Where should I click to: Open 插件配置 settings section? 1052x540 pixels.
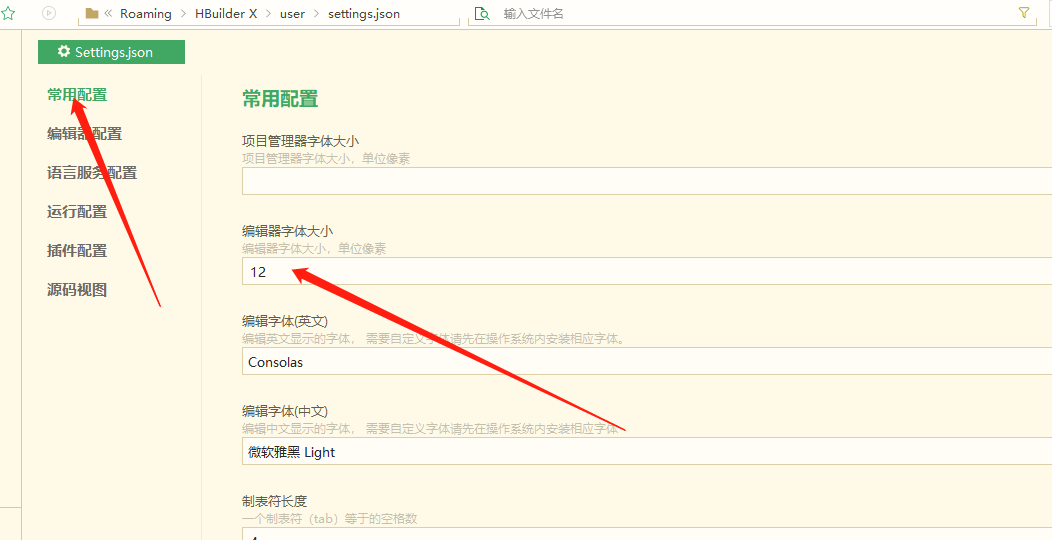[x=77, y=251]
